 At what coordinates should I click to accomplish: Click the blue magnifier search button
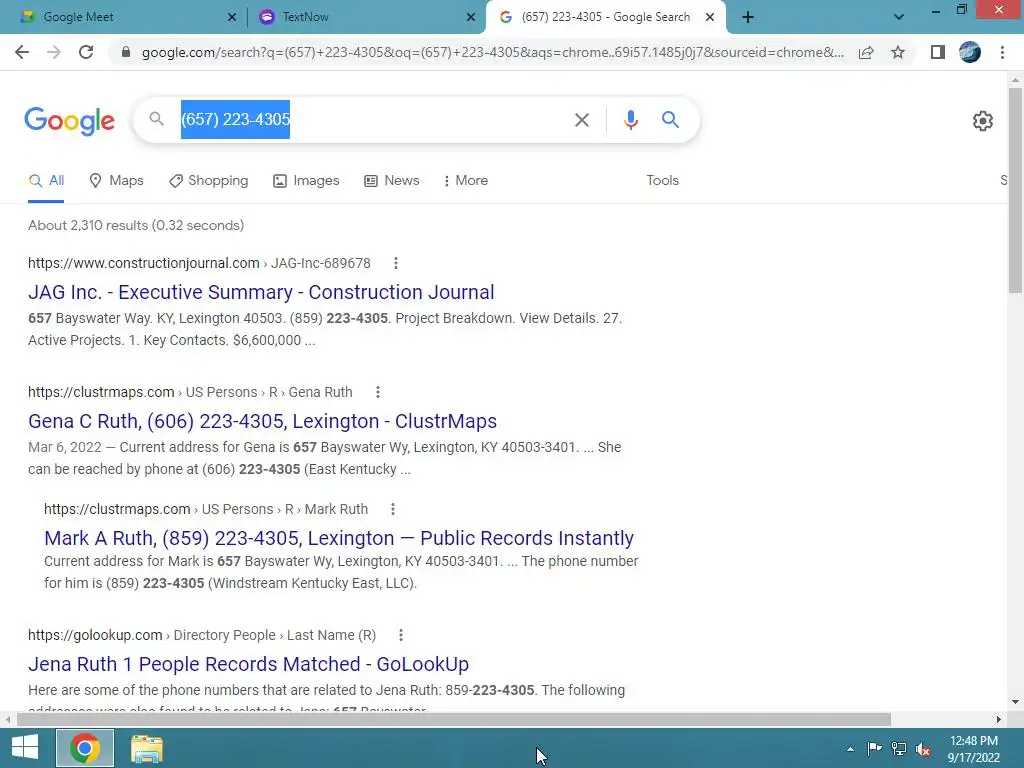pos(670,120)
